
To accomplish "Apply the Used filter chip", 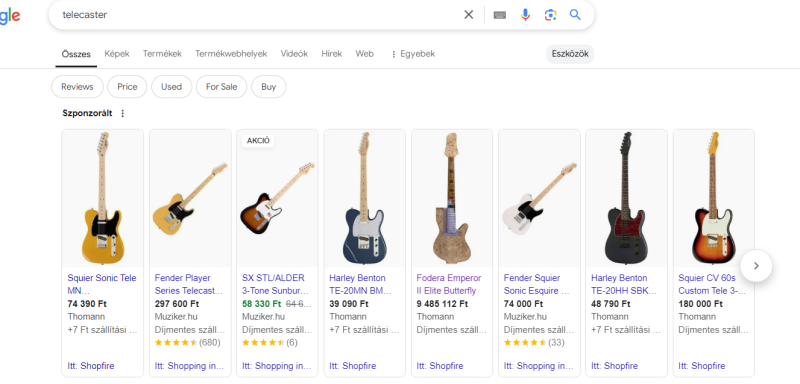I will coord(171,87).
